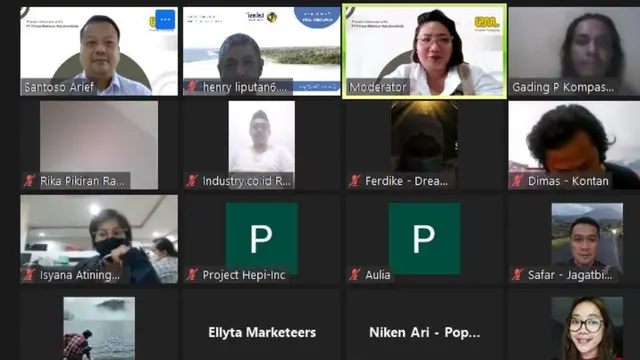This screenshot has width=640, height=360.
Task: Click Aulia's green P avatar
Action: 424,238
